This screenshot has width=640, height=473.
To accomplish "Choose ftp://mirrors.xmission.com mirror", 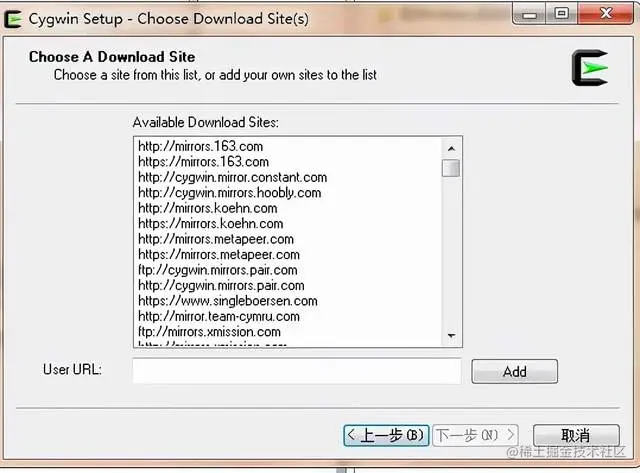I will (x=209, y=332).
